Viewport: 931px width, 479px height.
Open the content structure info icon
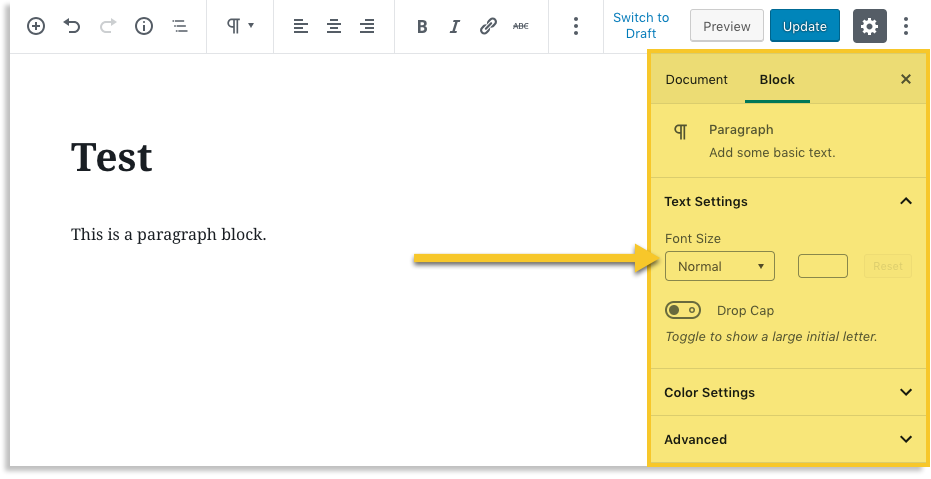click(144, 26)
